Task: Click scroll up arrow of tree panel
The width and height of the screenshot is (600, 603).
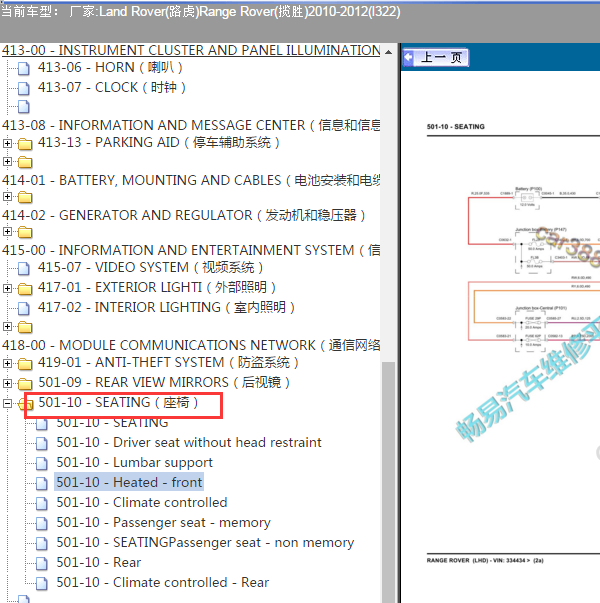Action: click(x=388, y=52)
